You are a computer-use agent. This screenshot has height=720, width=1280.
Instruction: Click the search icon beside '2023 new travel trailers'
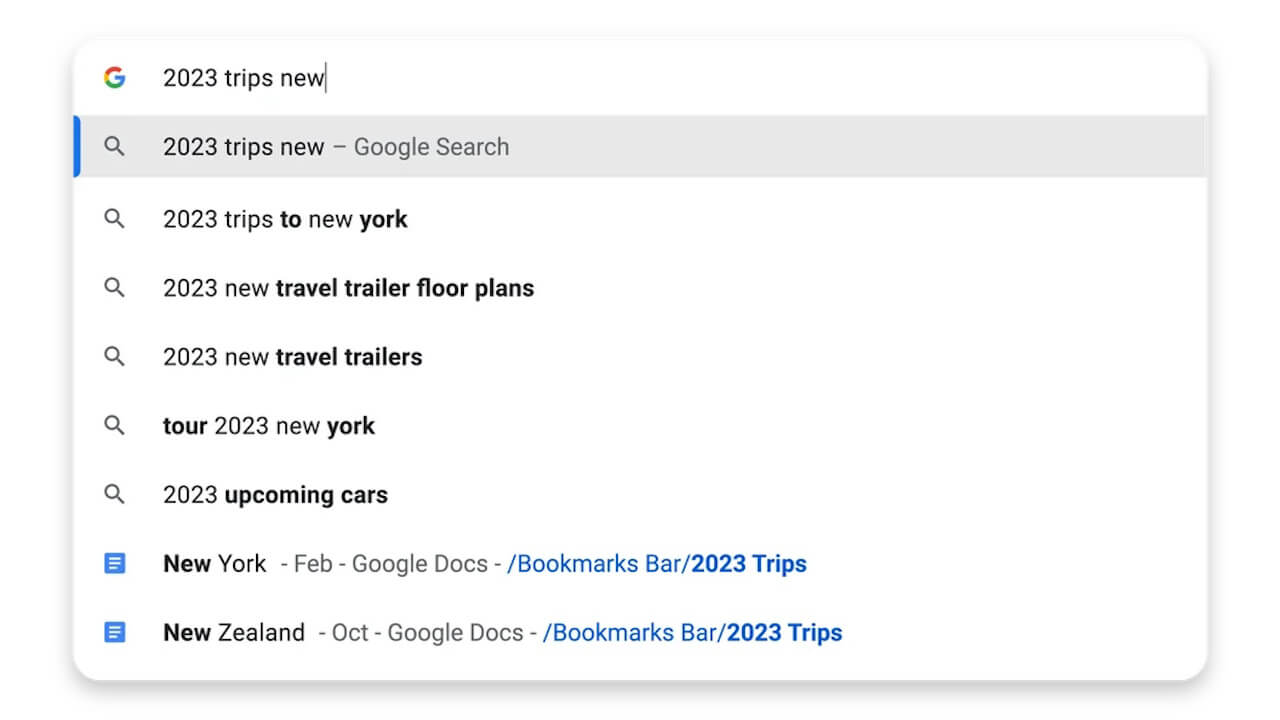(x=115, y=357)
